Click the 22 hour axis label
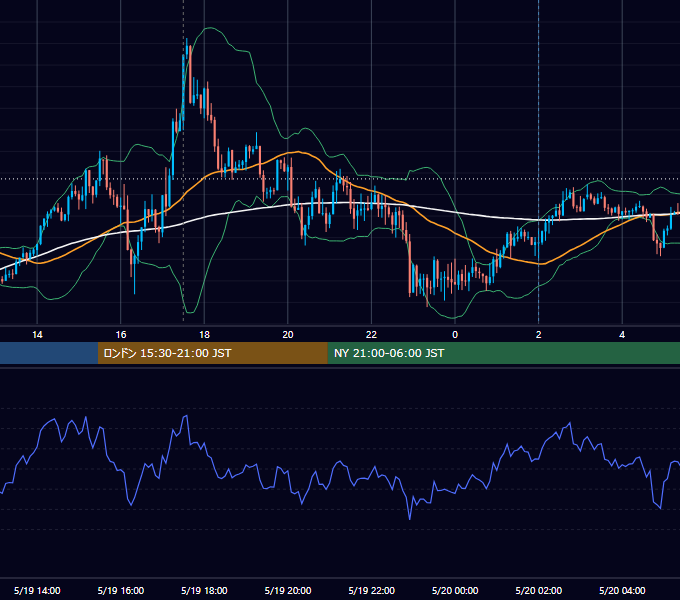 tap(371, 335)
